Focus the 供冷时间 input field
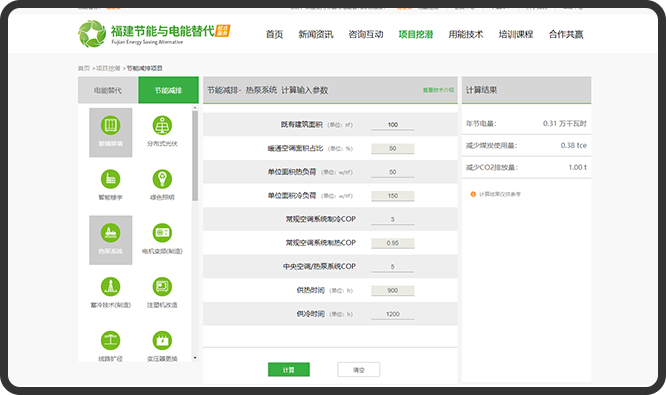The image size is (666, 395). [x=393, y=314]
